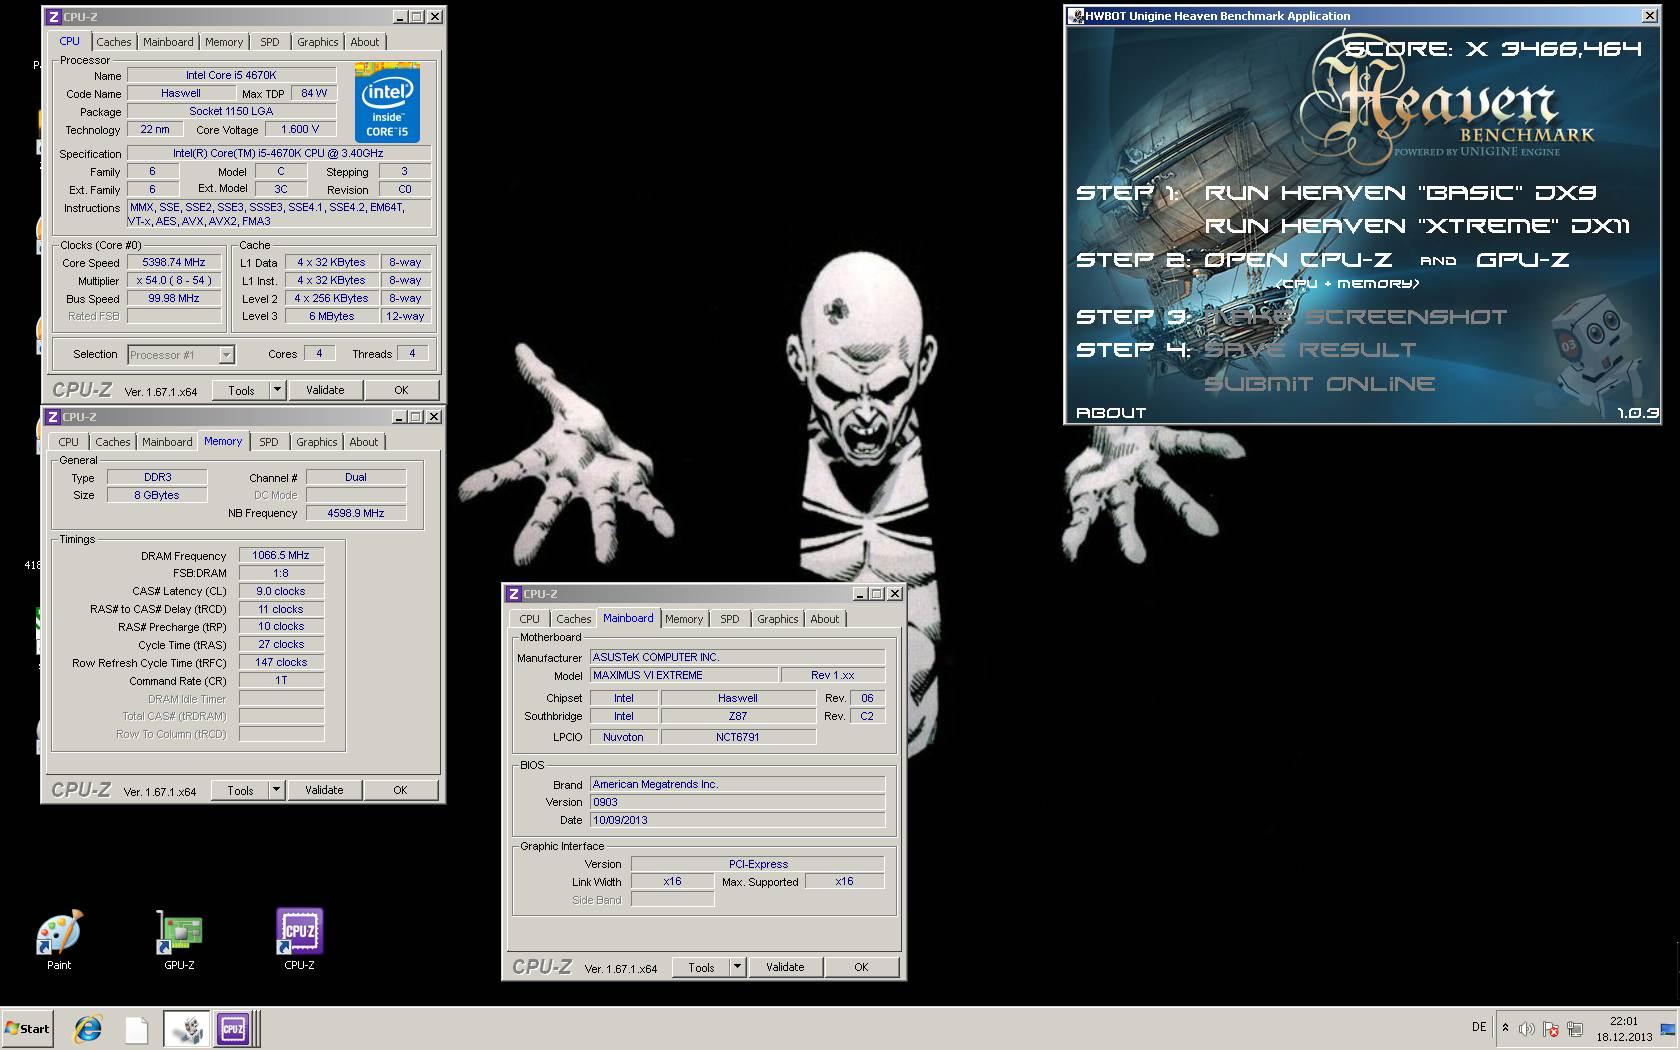Click Validate in Memory CPU-Z window
Screen dimensions: 1680x1050
(324, 790)
